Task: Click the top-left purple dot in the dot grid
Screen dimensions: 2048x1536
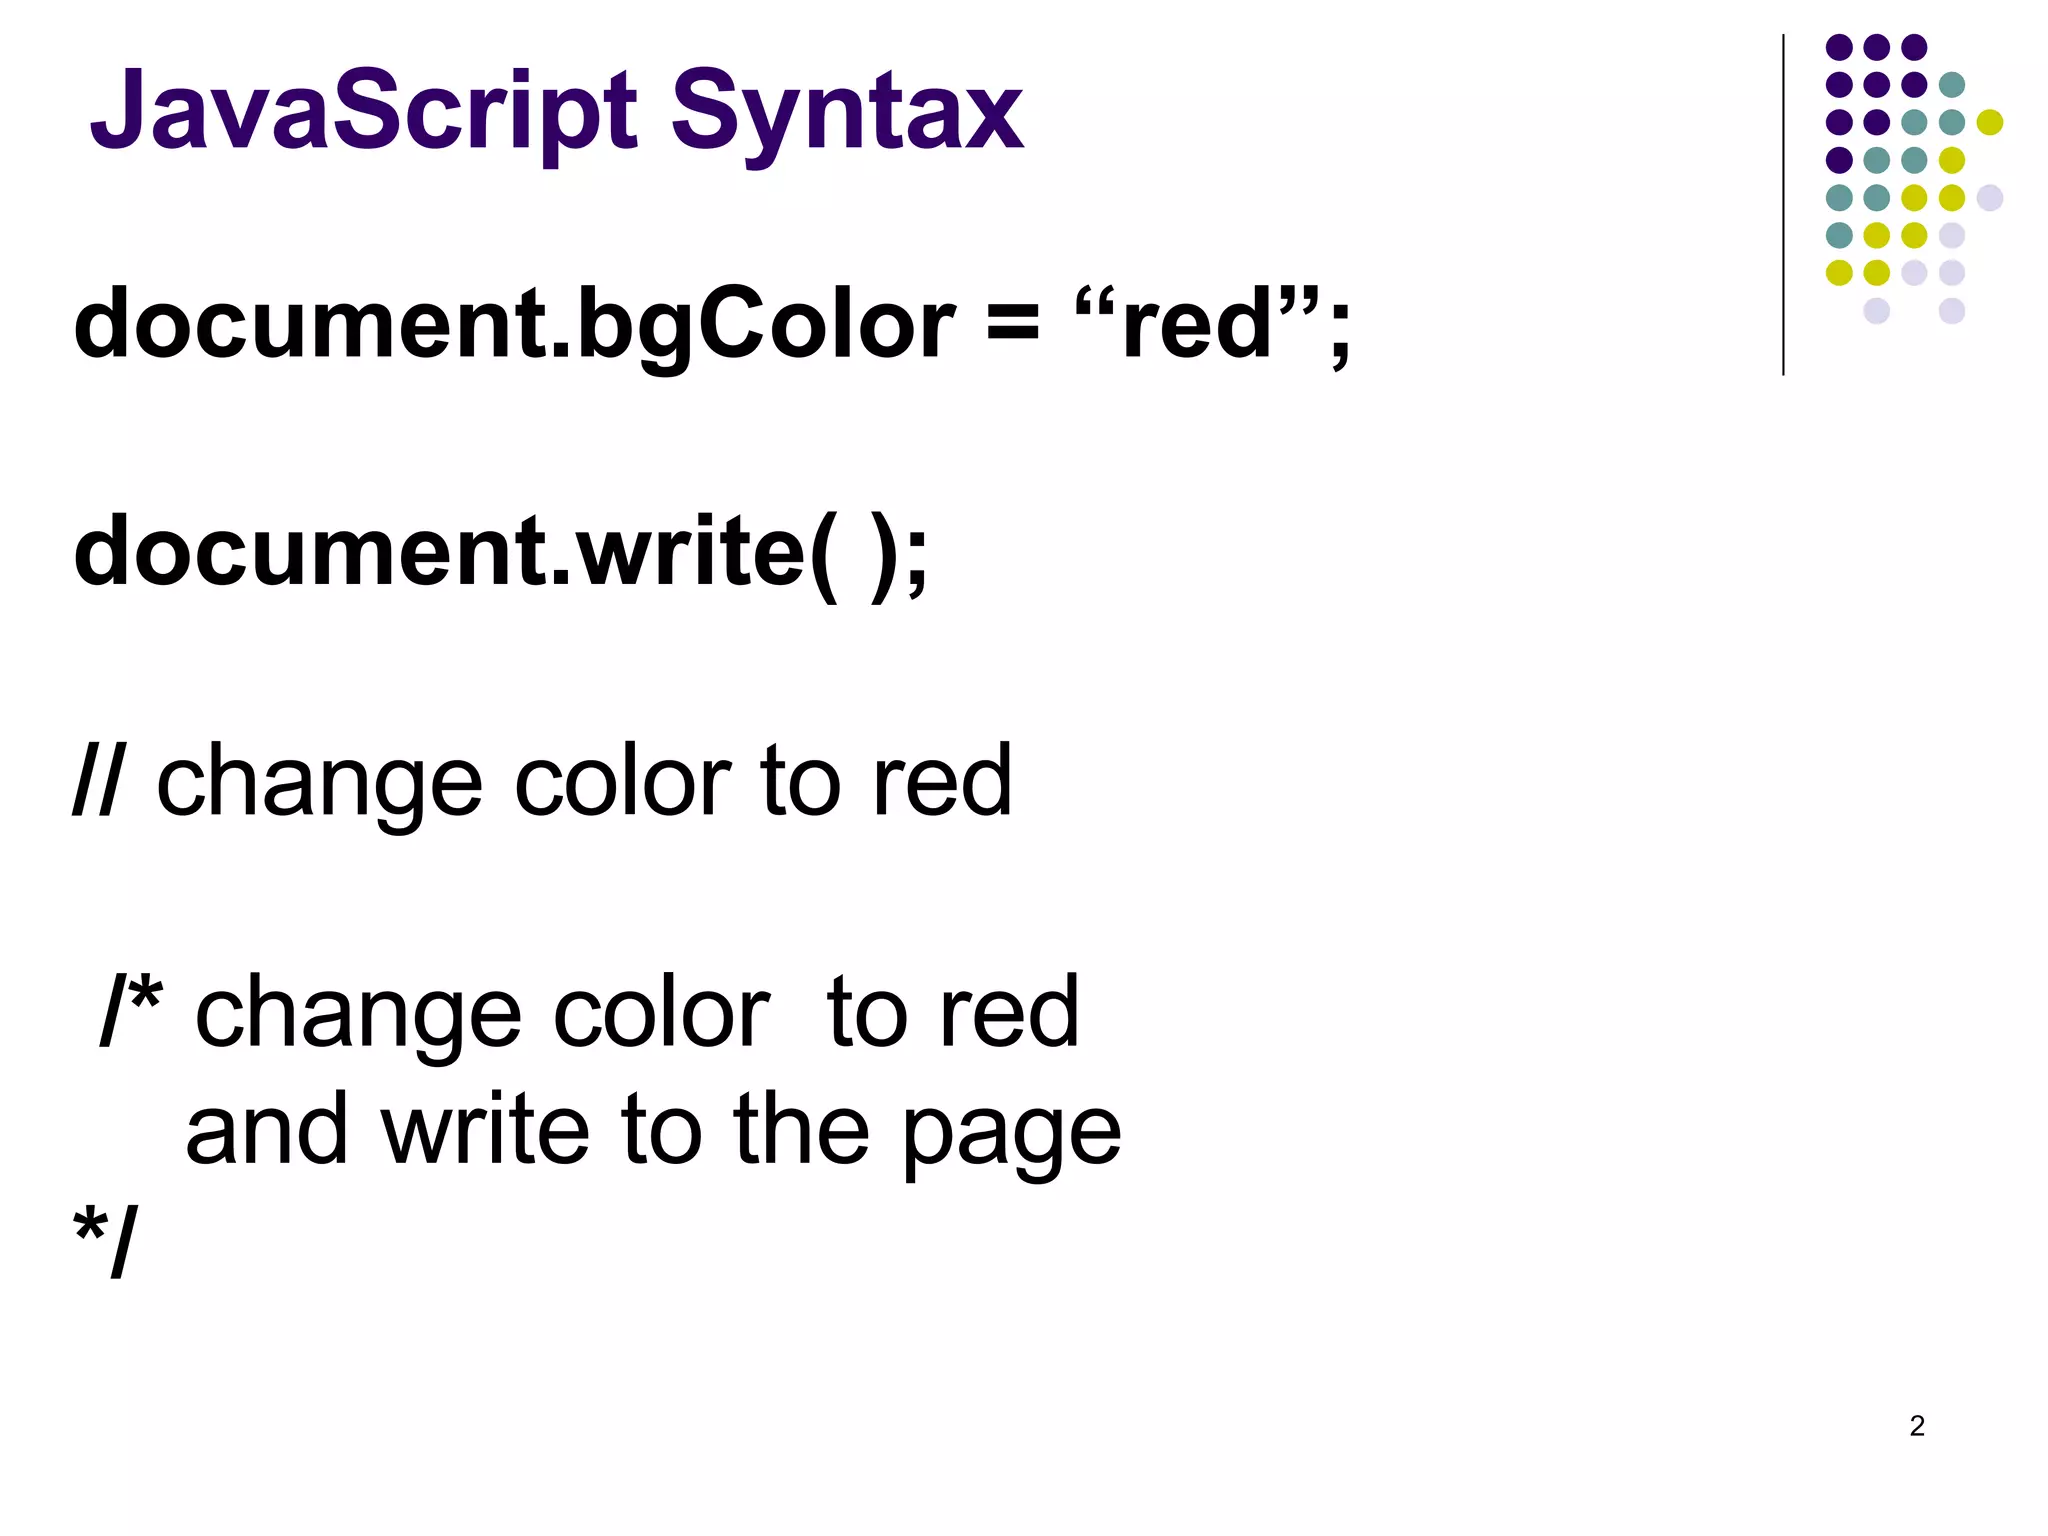Action: (1839, 47)
